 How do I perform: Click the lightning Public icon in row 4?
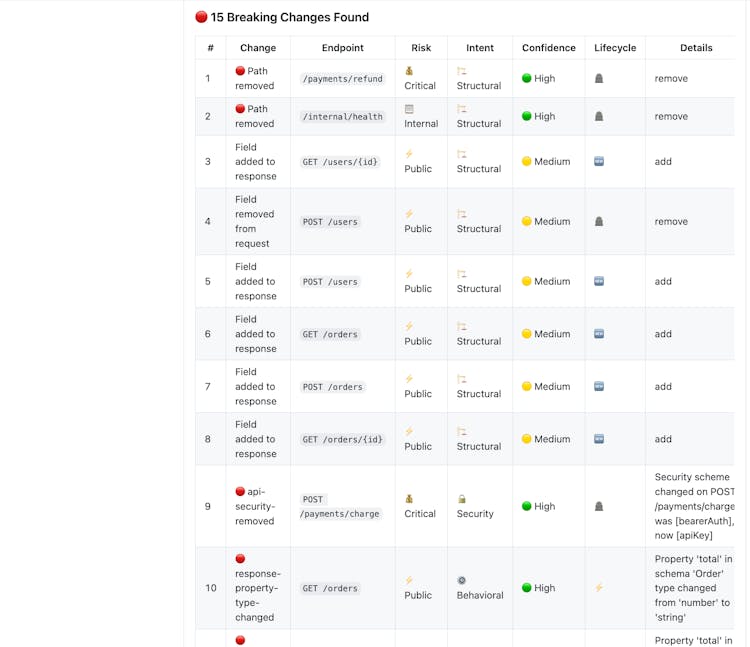(409, 214)
